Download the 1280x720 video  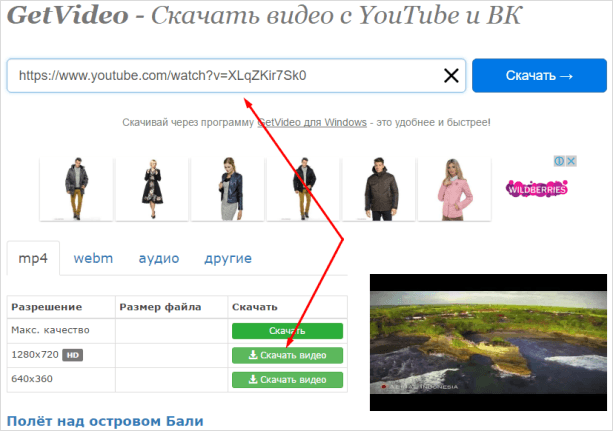287,355
